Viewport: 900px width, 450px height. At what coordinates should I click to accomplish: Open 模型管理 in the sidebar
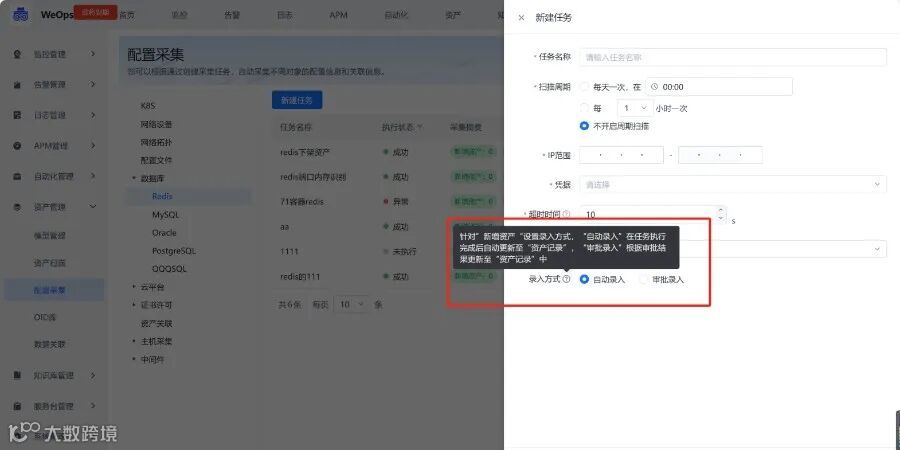click(49, 236)
